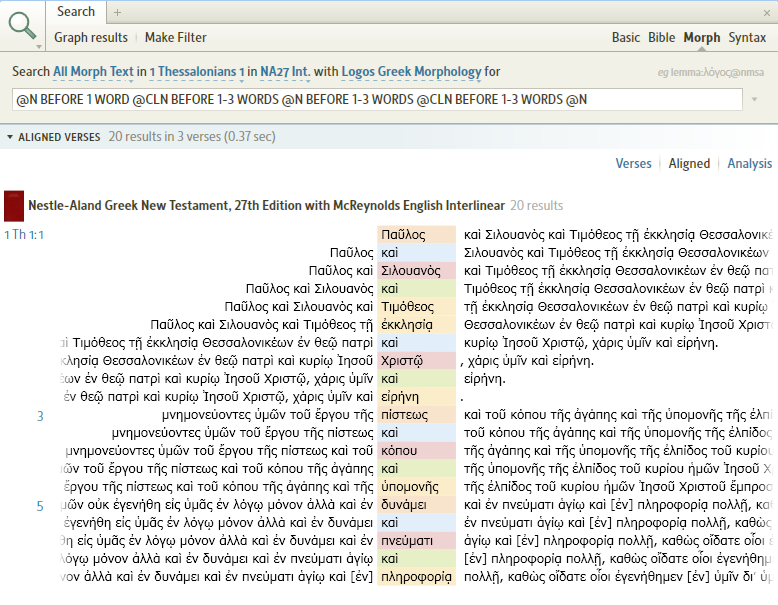Open Graph results
Viewport: 778px width, 605px height.
pyautogui.click(x=91, y=37)
